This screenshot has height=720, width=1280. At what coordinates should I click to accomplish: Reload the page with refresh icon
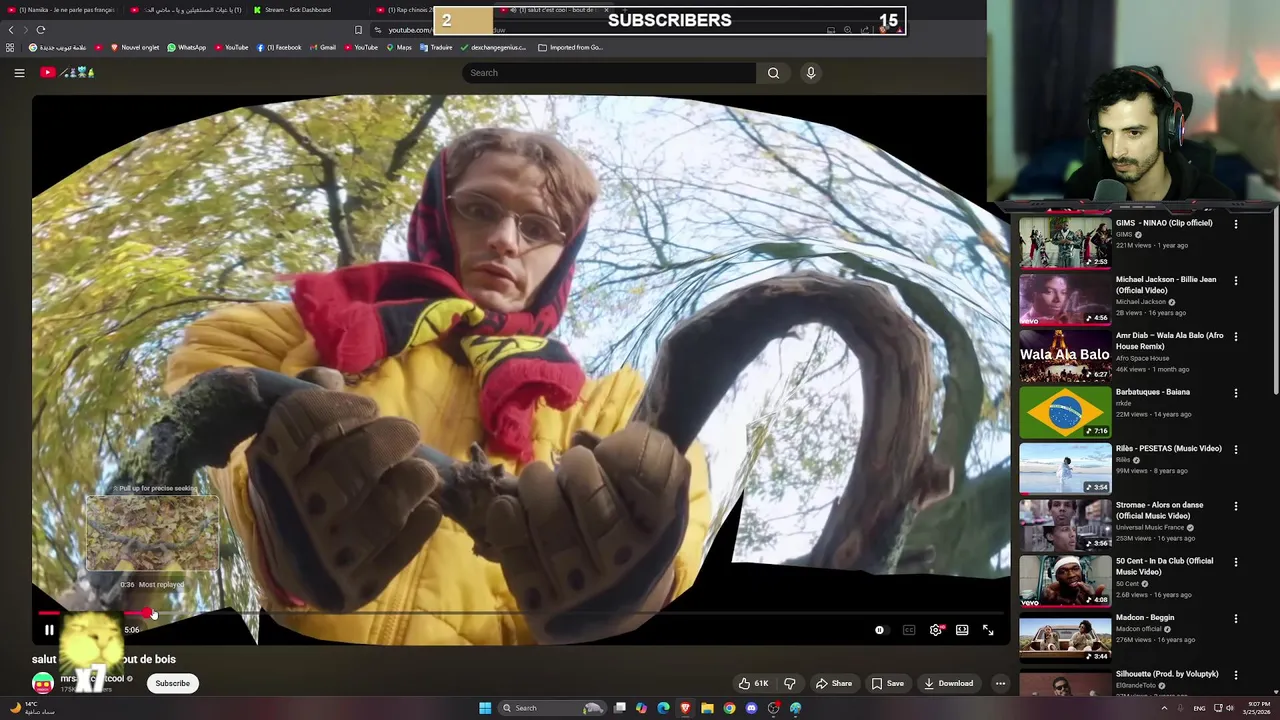tap(41, 30)
